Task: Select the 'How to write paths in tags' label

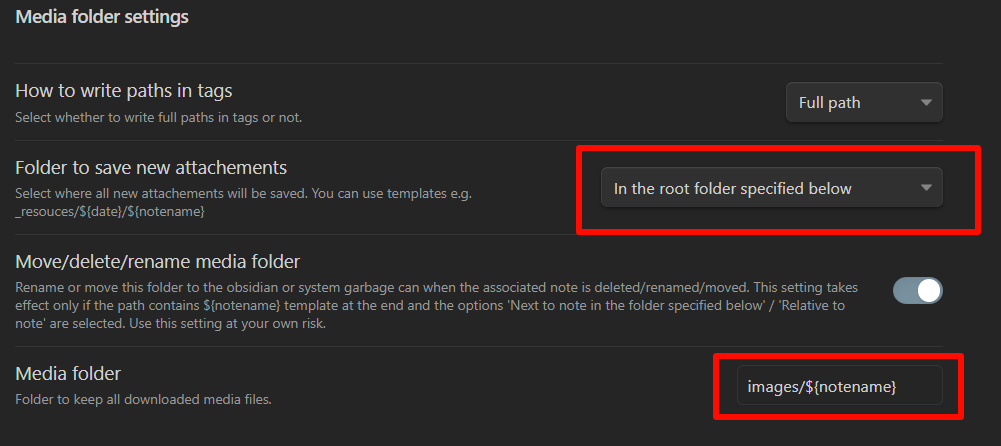Action: click(x=124, y=91)
